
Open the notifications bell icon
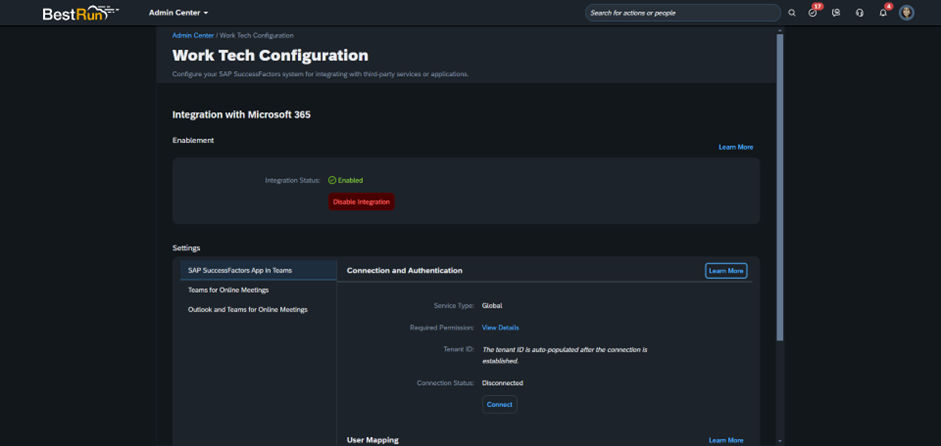coord(883,12)
